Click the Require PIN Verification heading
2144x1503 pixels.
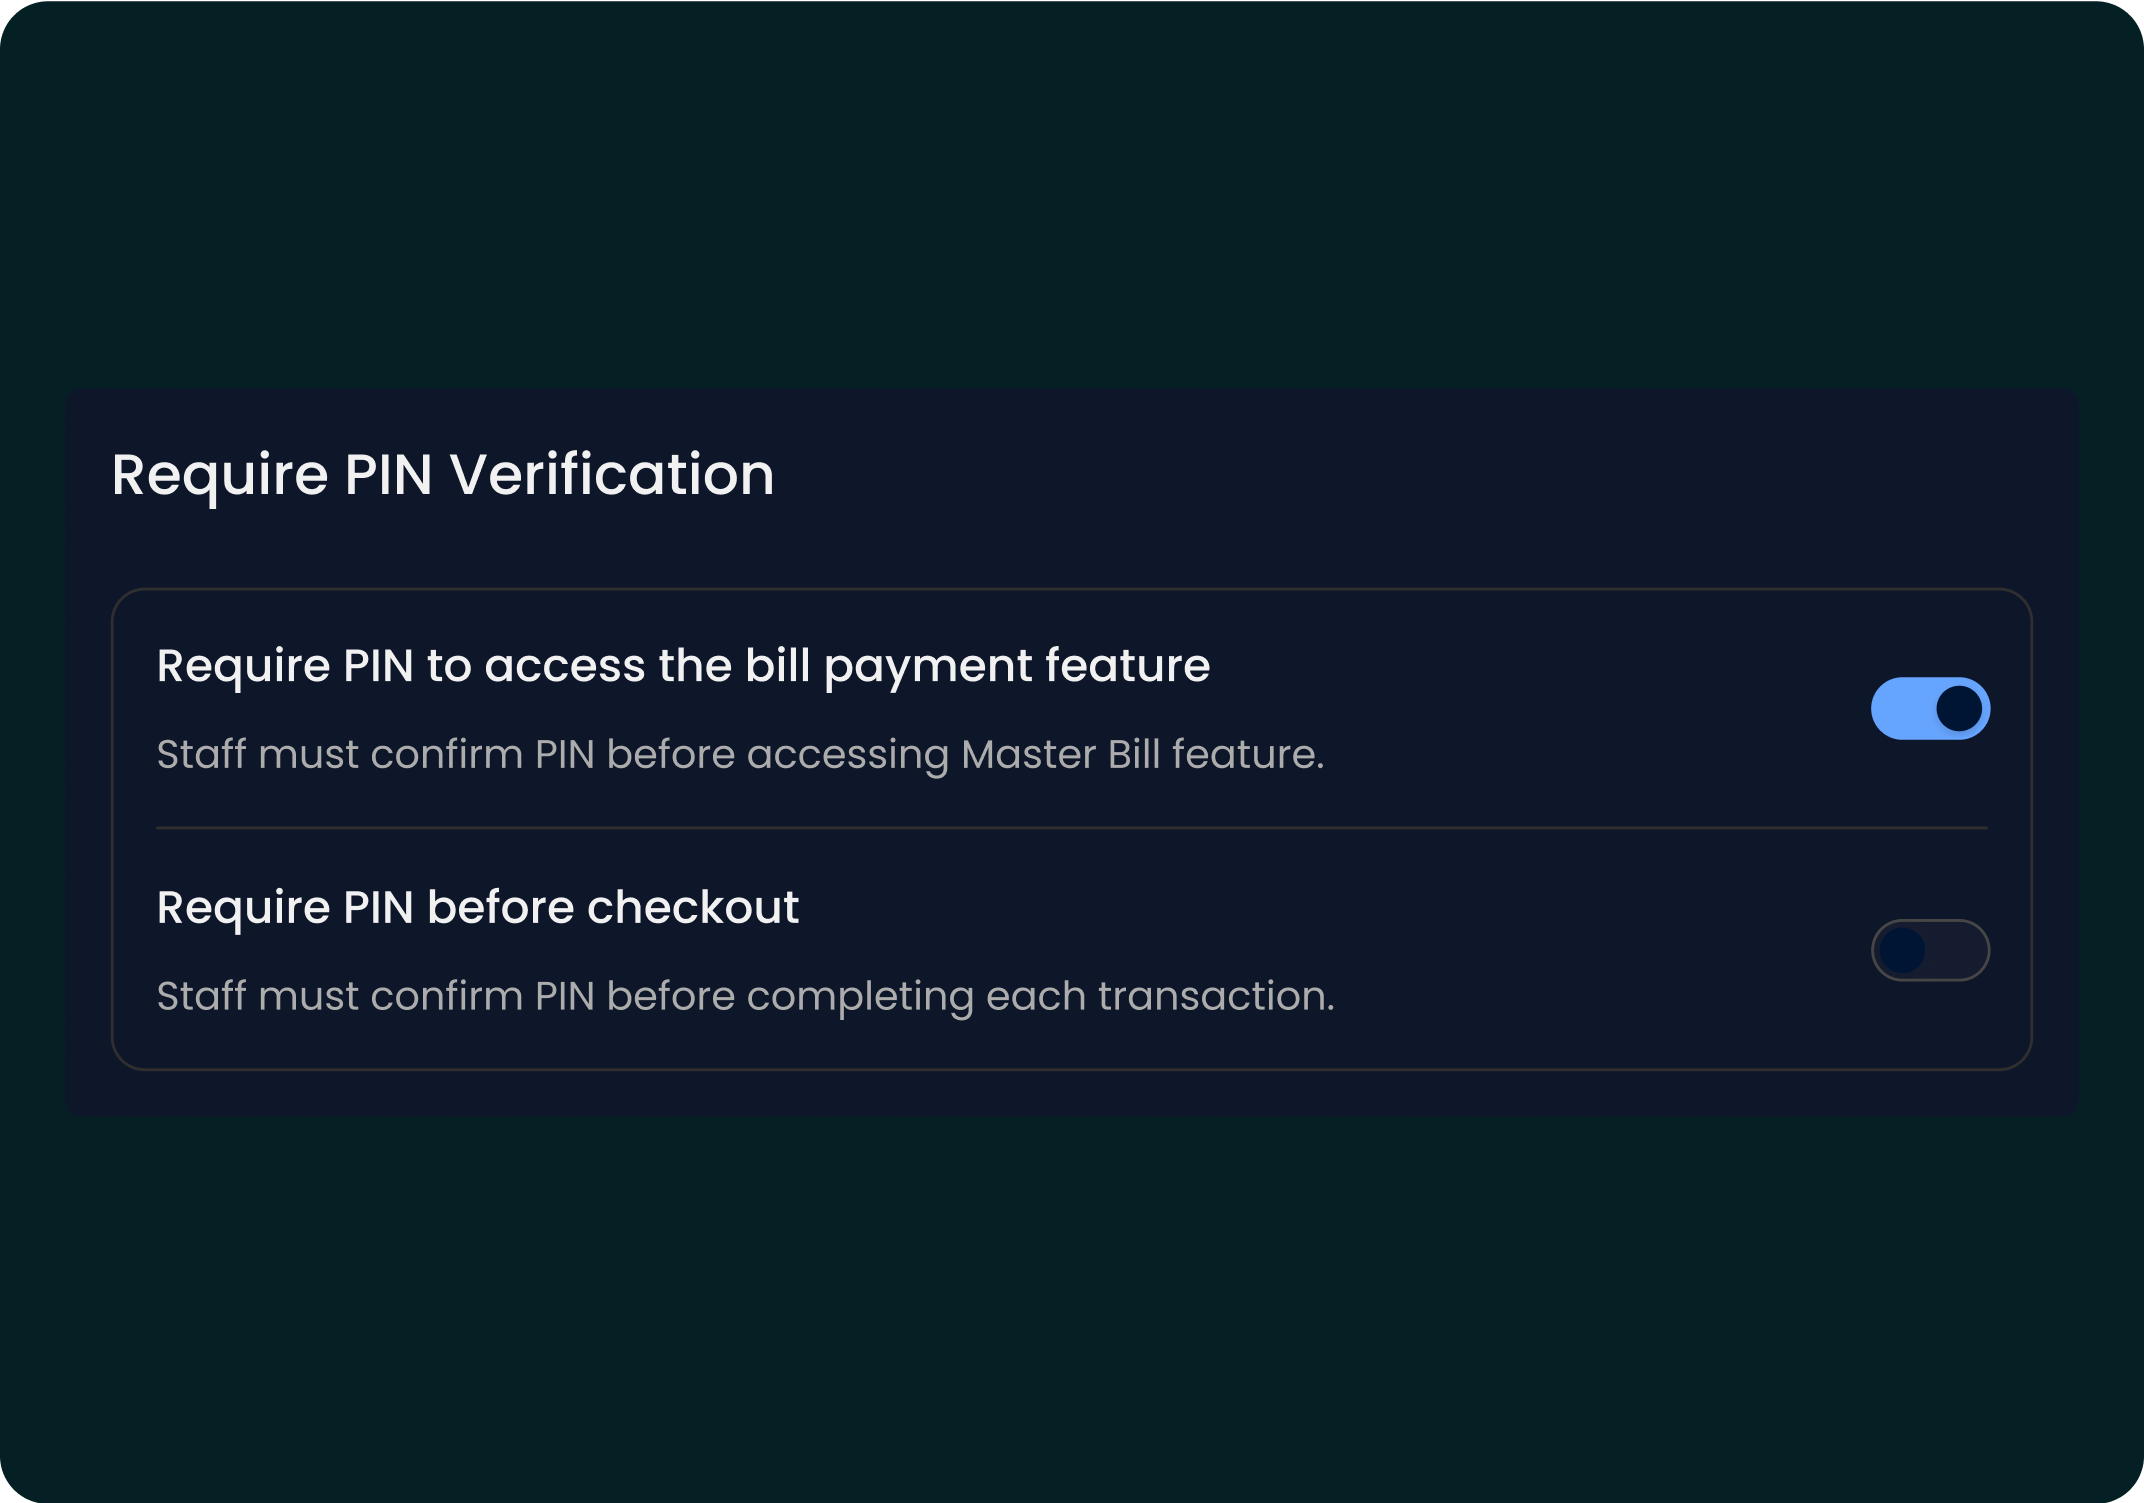442,474
